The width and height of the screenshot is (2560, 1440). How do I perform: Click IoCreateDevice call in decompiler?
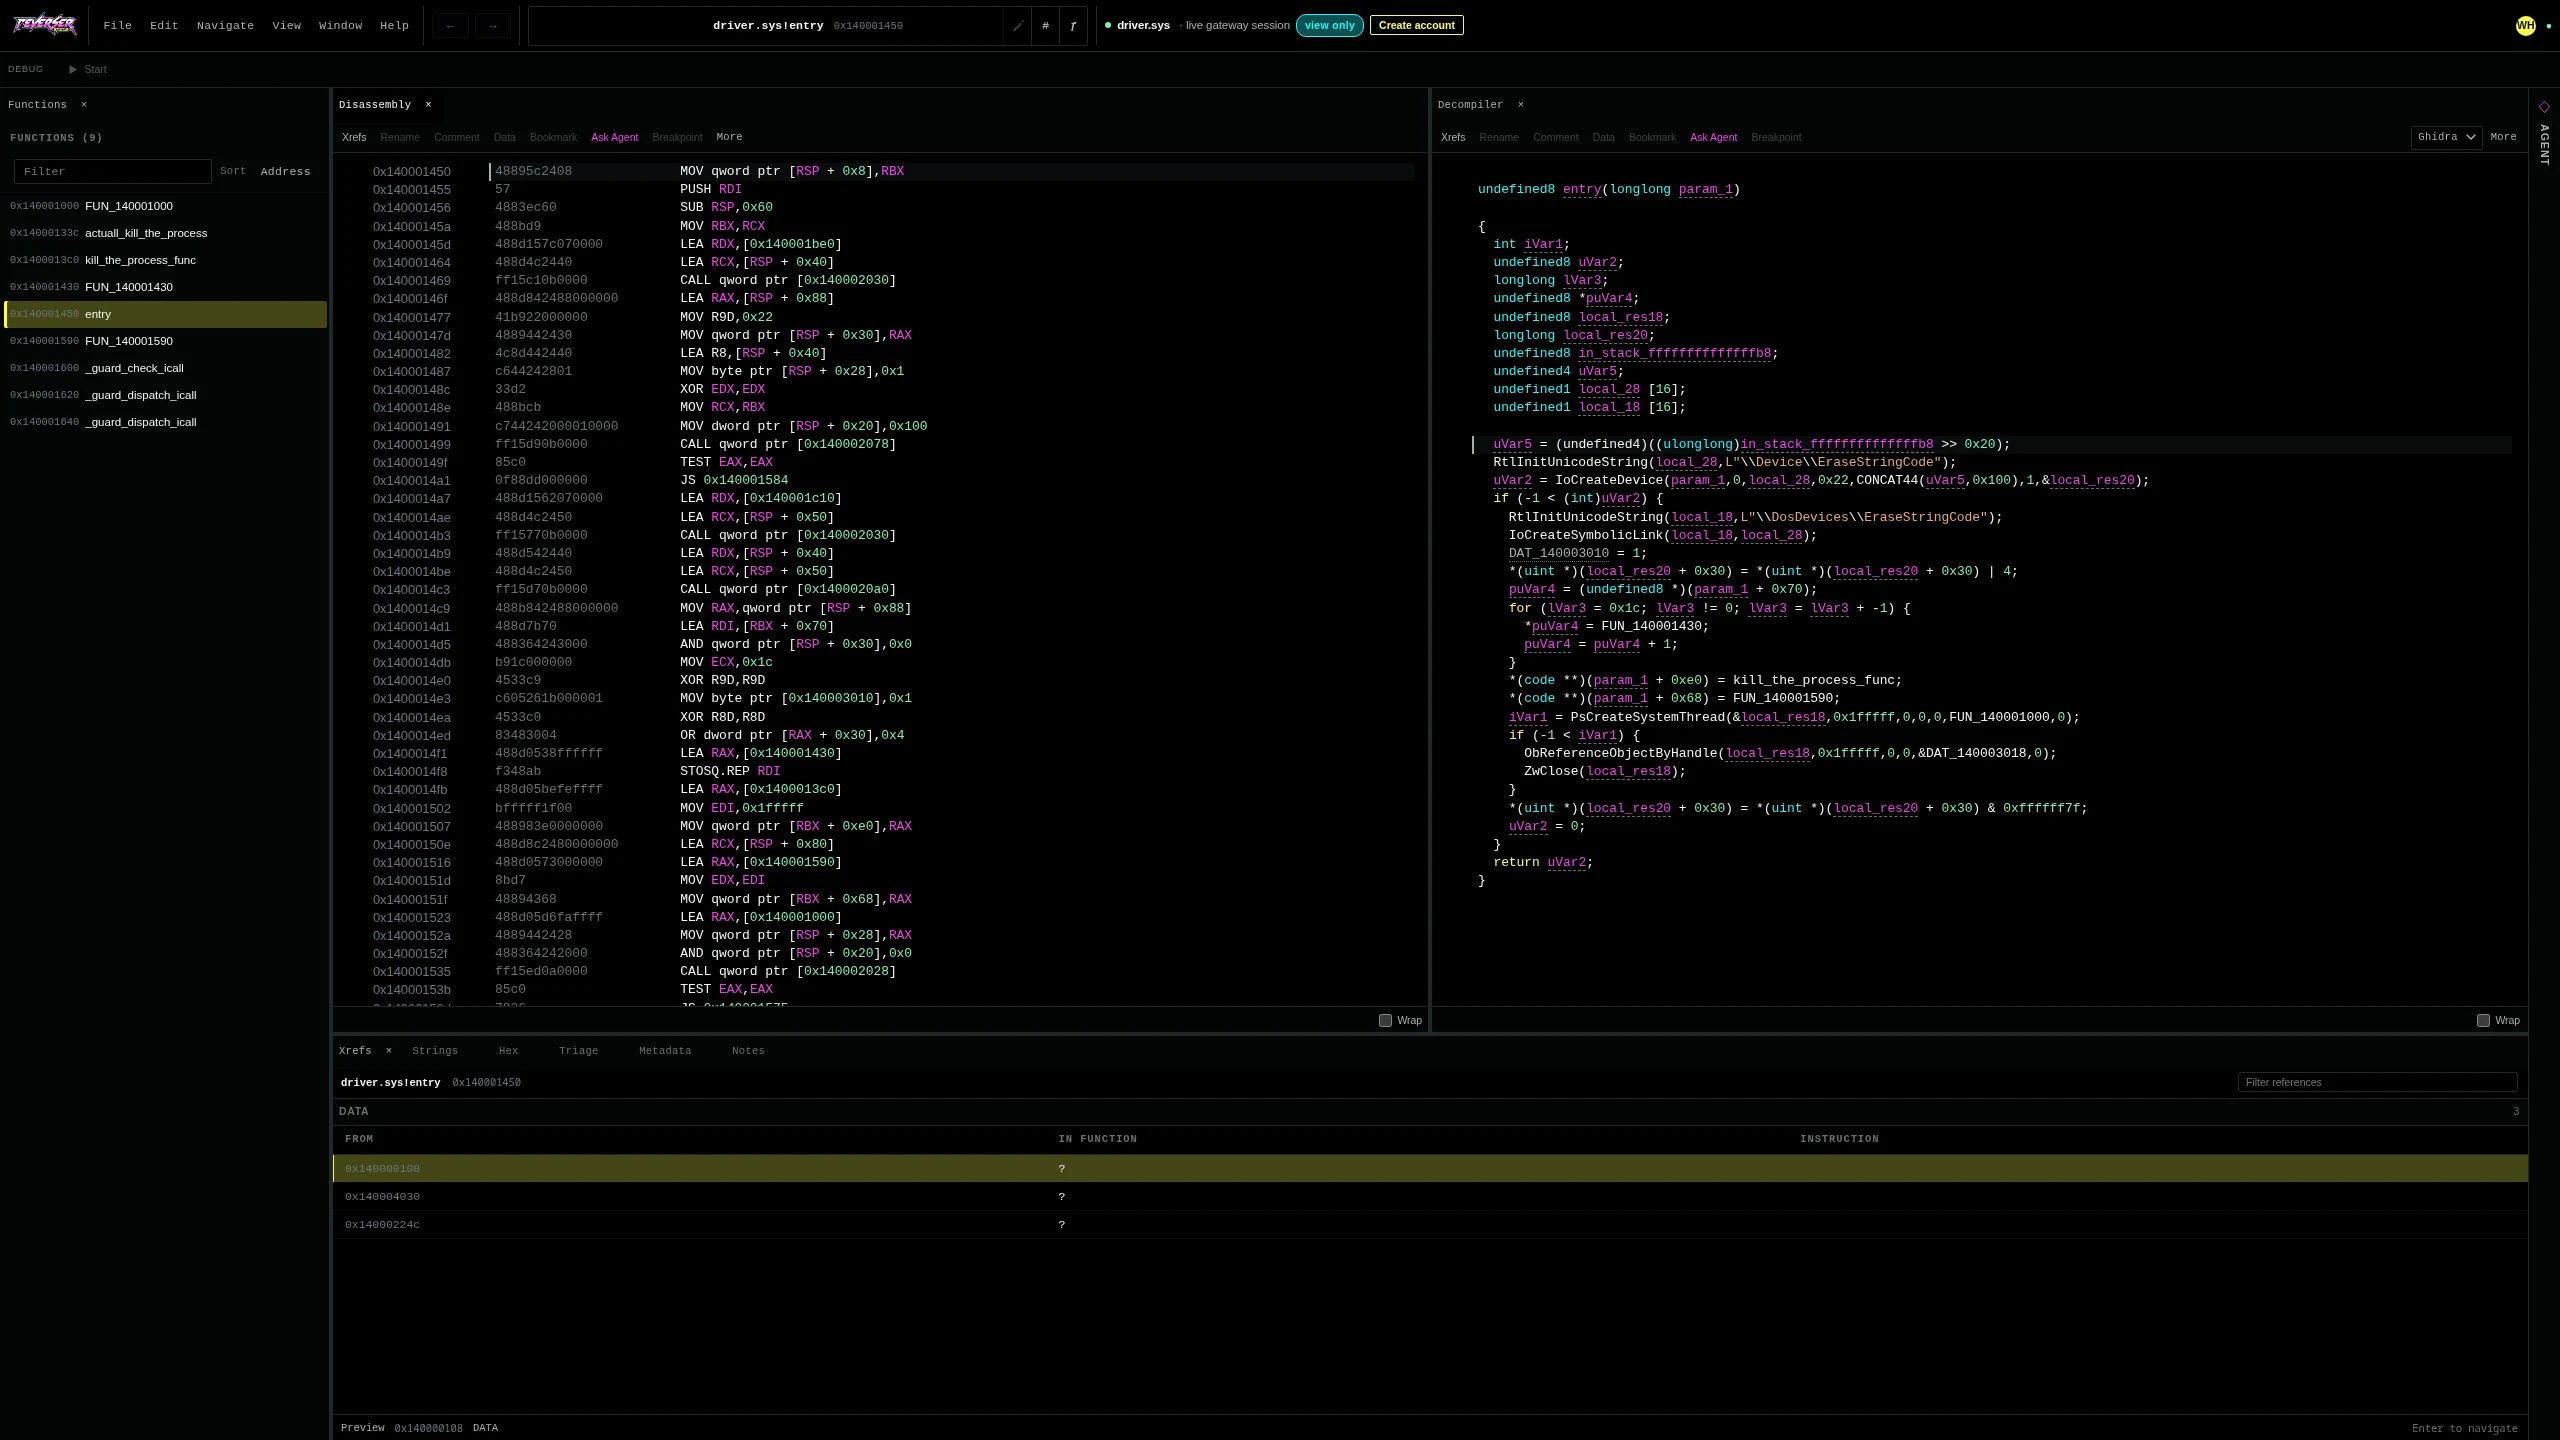(1608, 480)
